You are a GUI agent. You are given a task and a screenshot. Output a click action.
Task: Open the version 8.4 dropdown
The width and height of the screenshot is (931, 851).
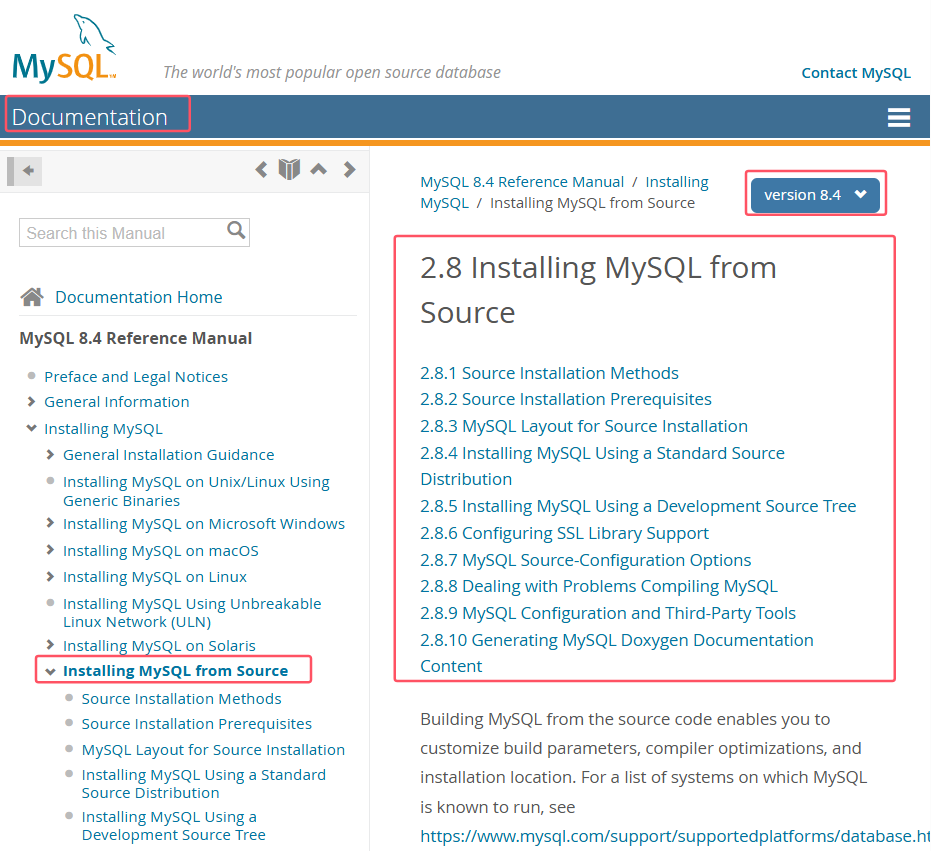(x=815, y=195)
